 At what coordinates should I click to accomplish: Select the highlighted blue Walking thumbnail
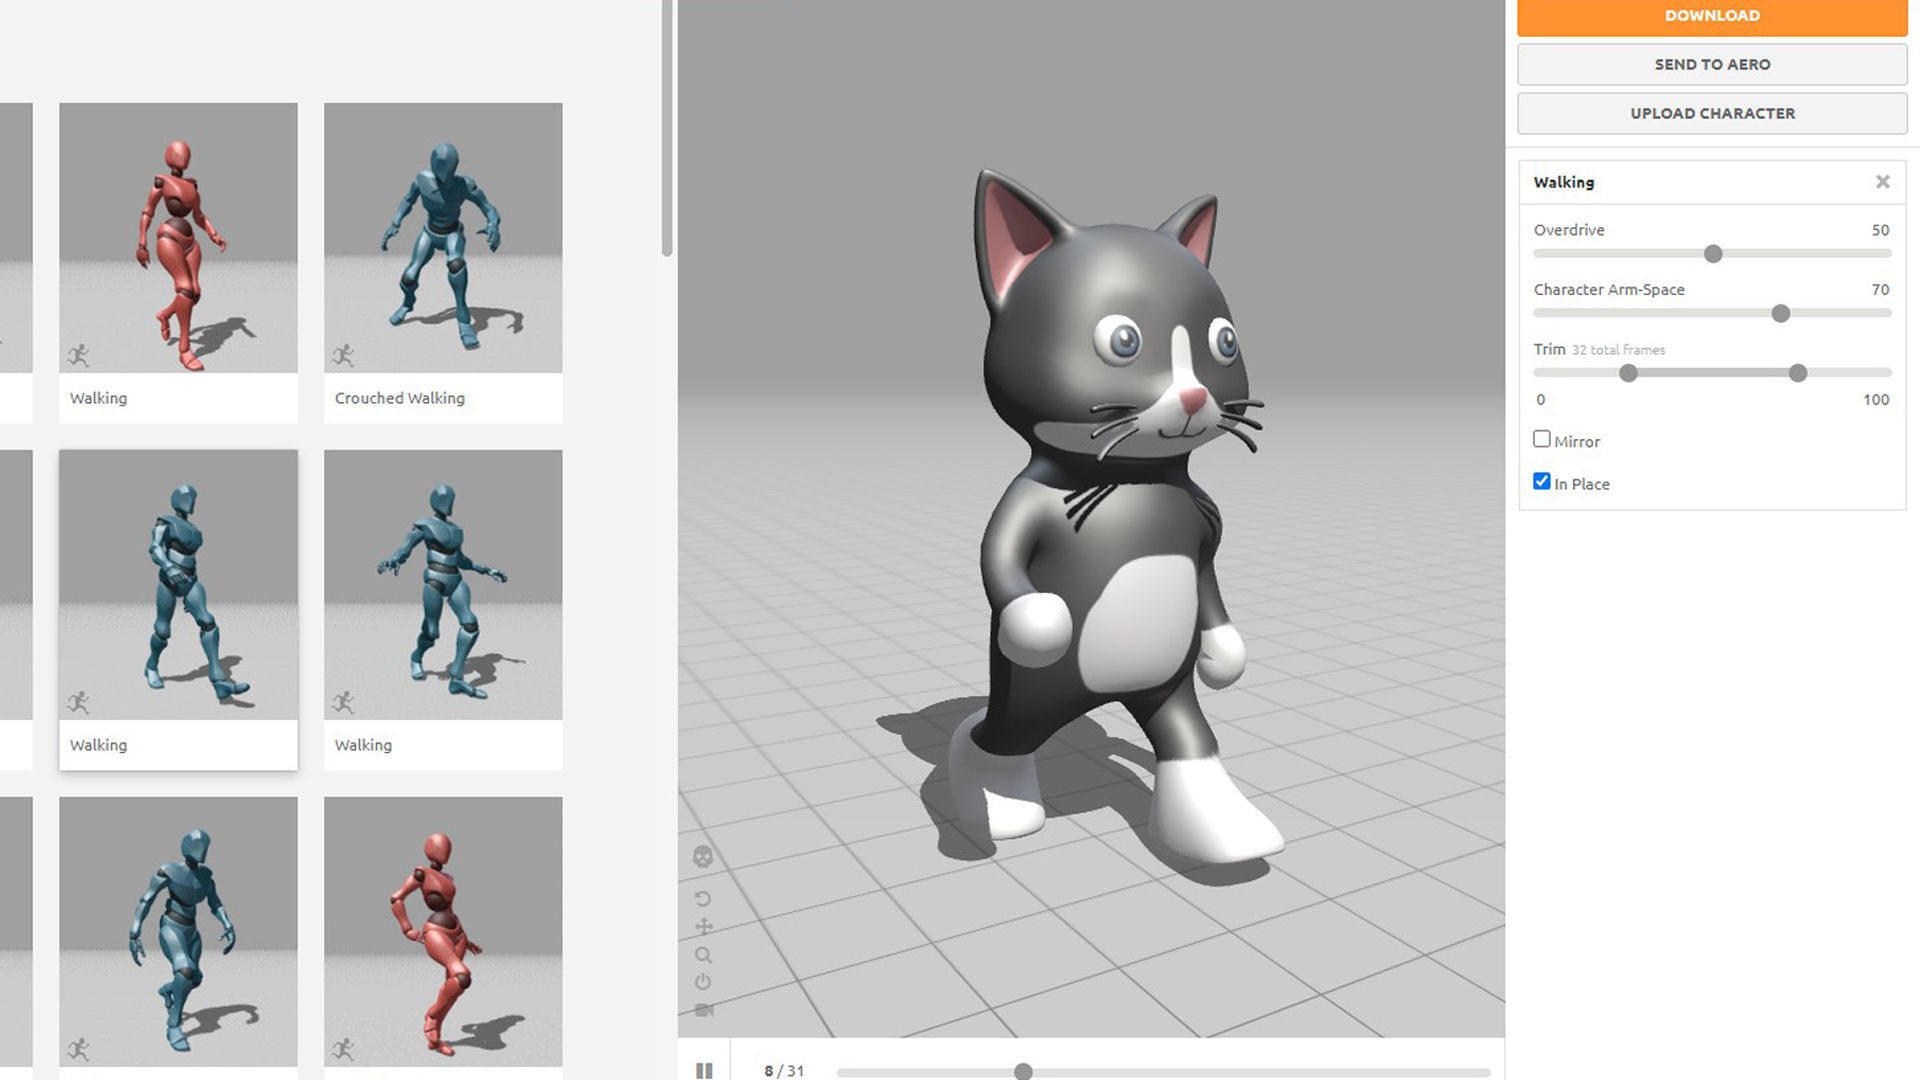coord(178,585)
